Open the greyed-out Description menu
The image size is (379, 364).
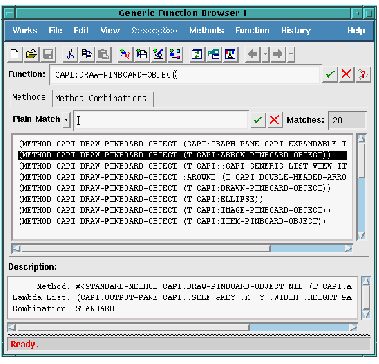point(154,30)
